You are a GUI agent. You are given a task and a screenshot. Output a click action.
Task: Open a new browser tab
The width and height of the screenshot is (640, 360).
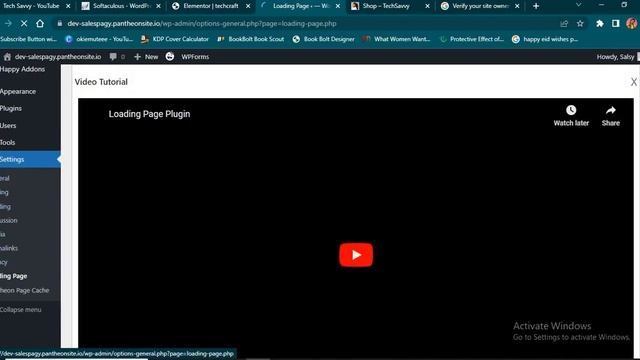click(x=536, y=6)
